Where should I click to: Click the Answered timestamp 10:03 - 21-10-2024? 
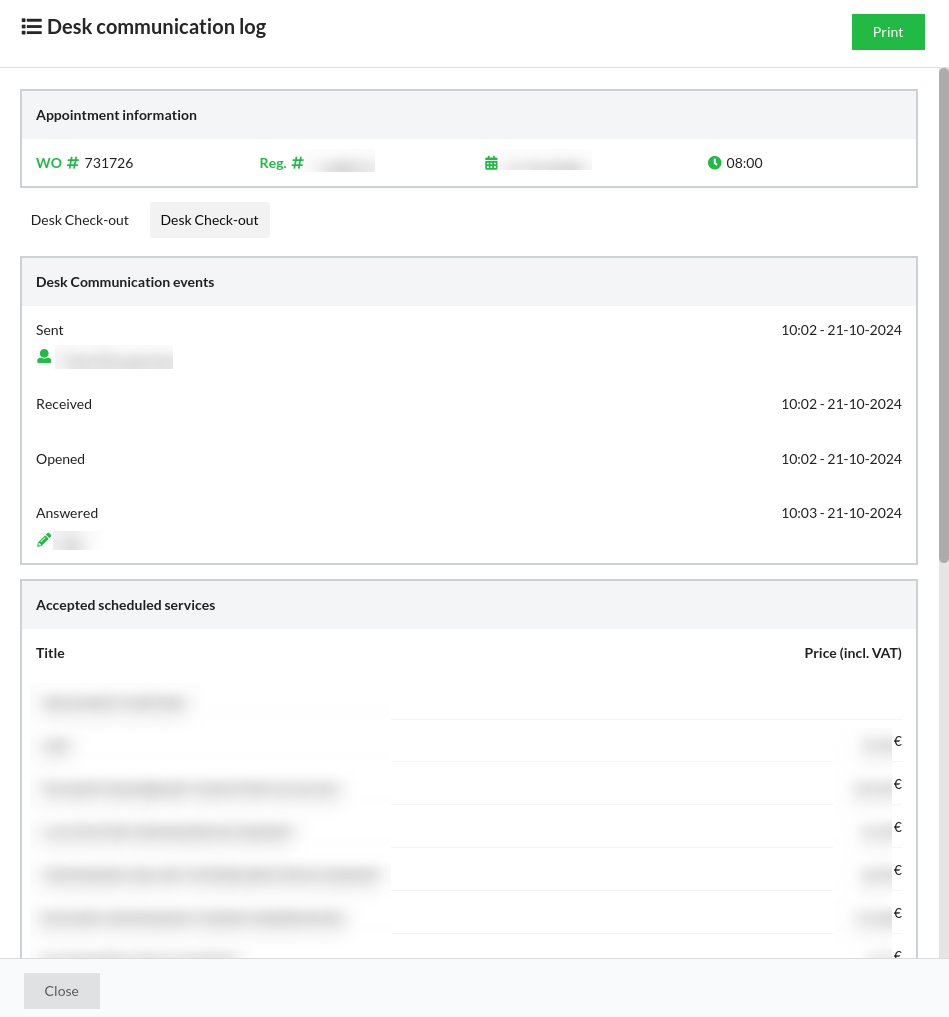click(841, 513)
